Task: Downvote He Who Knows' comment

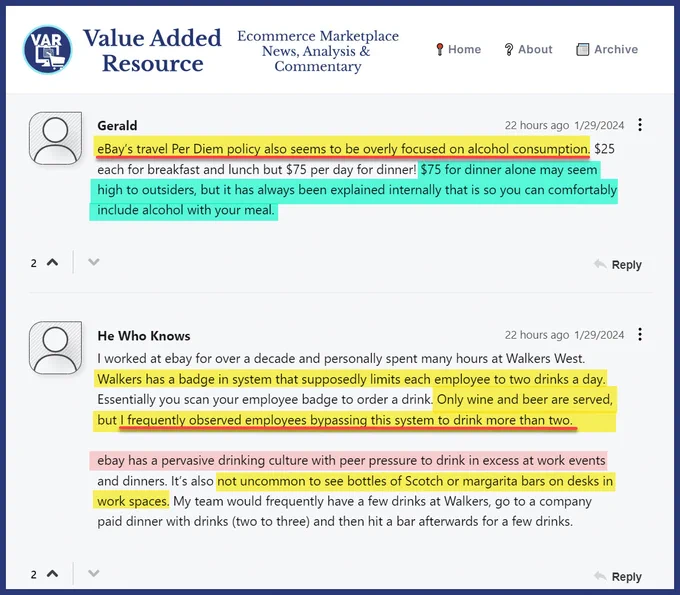Action: [x=94, y=573]
